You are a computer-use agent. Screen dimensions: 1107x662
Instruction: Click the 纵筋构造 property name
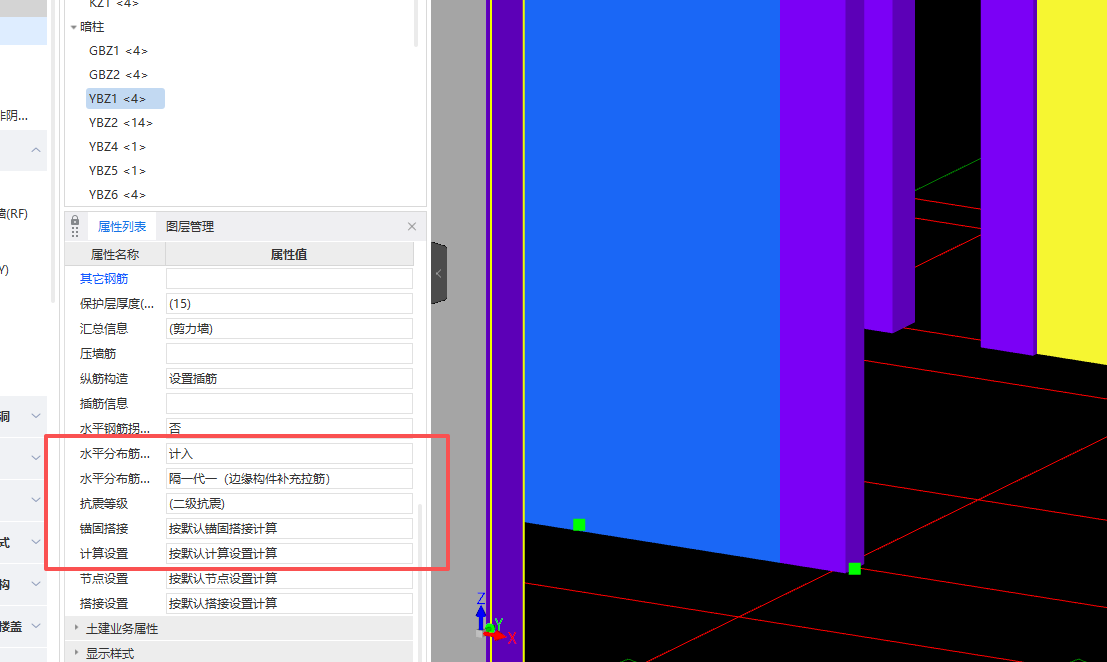pos(104,379)
